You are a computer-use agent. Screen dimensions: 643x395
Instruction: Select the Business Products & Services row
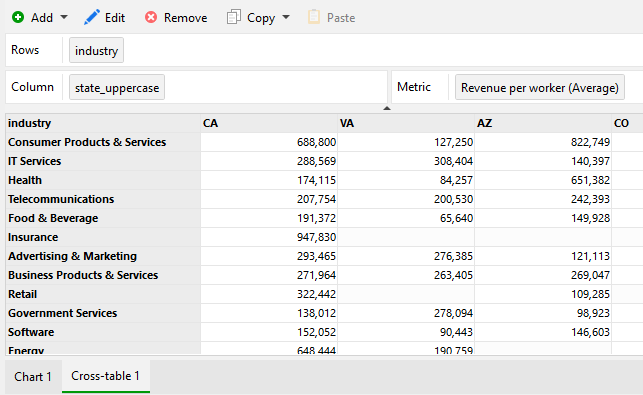coord(103,275)
